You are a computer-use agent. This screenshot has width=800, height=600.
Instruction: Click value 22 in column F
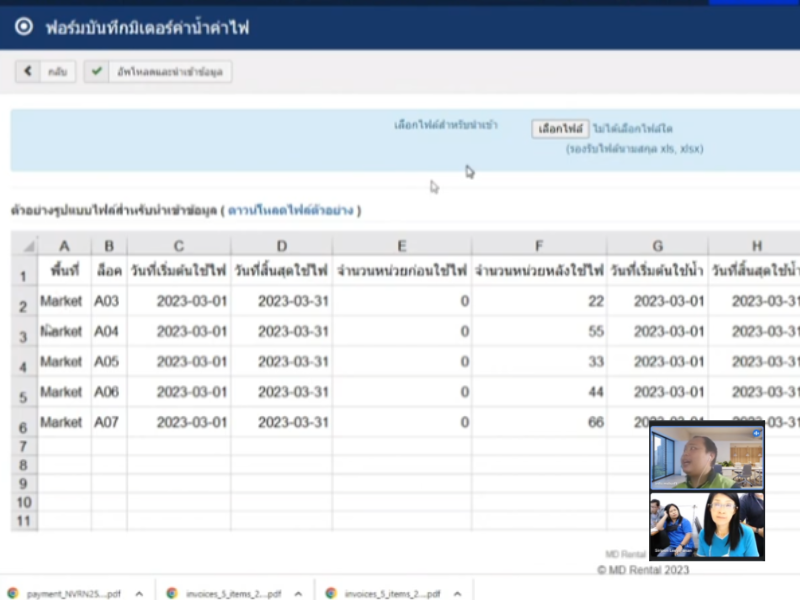pyautogui.click(x=595, y=302)
